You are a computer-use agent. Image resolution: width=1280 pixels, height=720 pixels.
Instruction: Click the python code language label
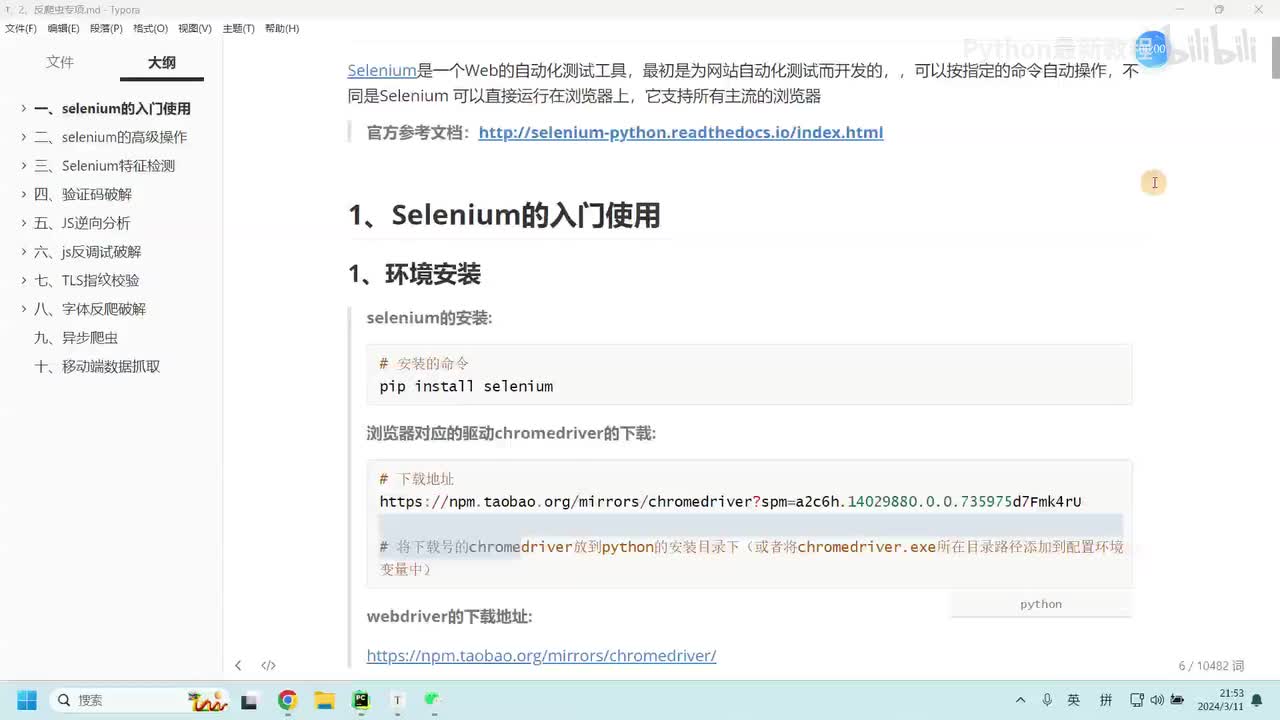tap(1041, 604)
